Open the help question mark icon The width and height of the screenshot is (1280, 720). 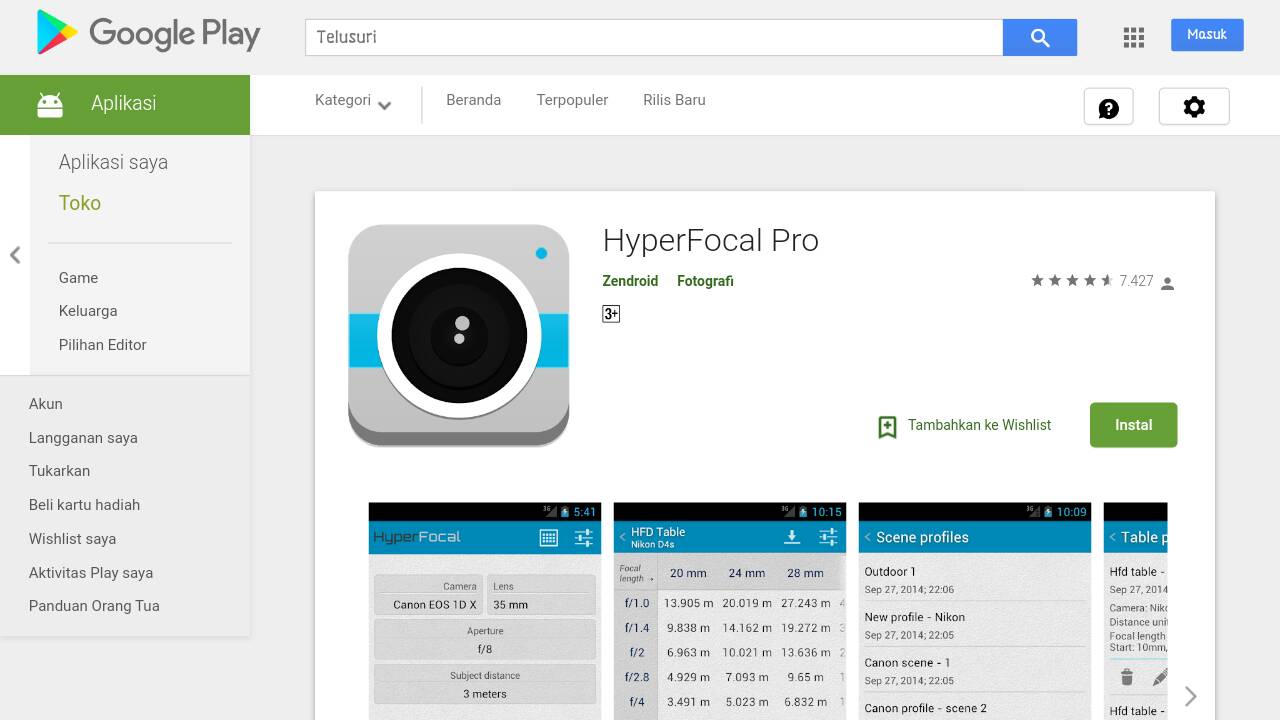pos(1108,107)
